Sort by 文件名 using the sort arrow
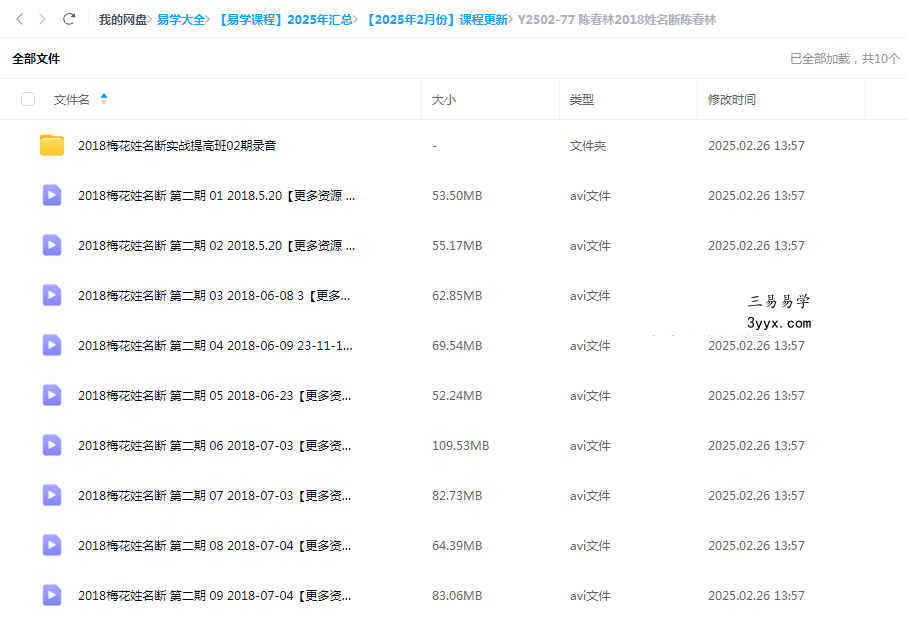 pos(104,99)
